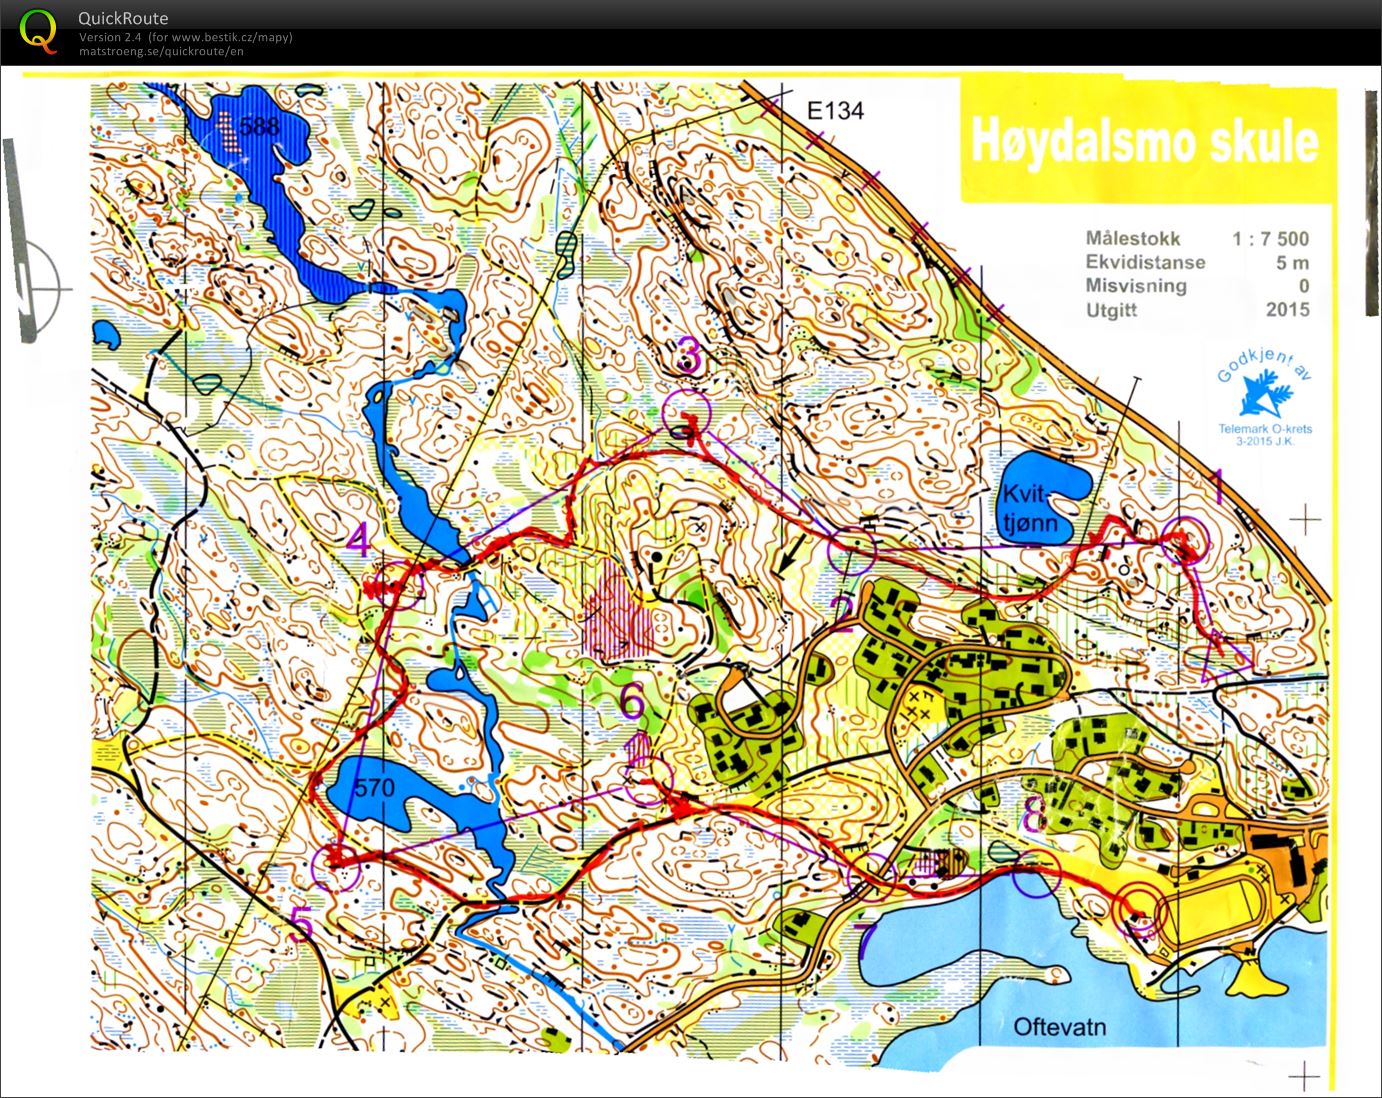Screen dimensions: 1382x1098
Task: Click the 2015 publication year
Action: 1287,309
